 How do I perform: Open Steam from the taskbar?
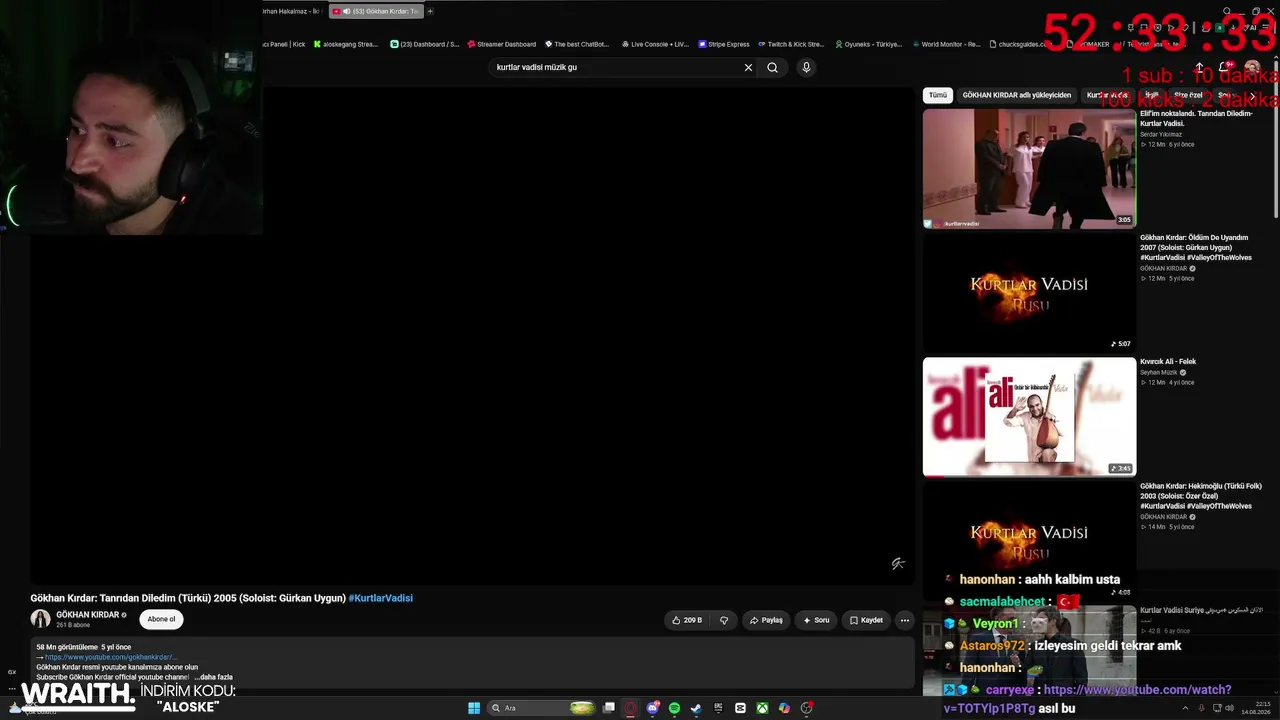coord(696,708)
